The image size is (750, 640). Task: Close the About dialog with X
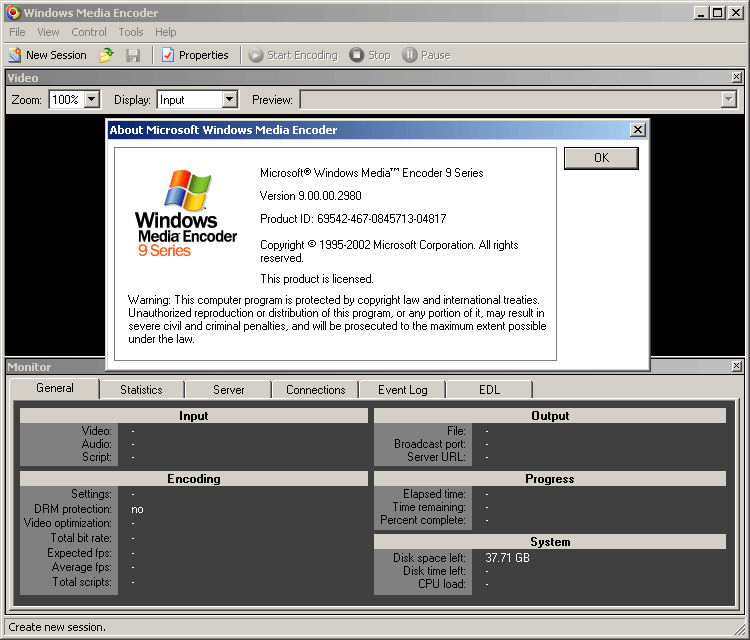pos(637,130)
